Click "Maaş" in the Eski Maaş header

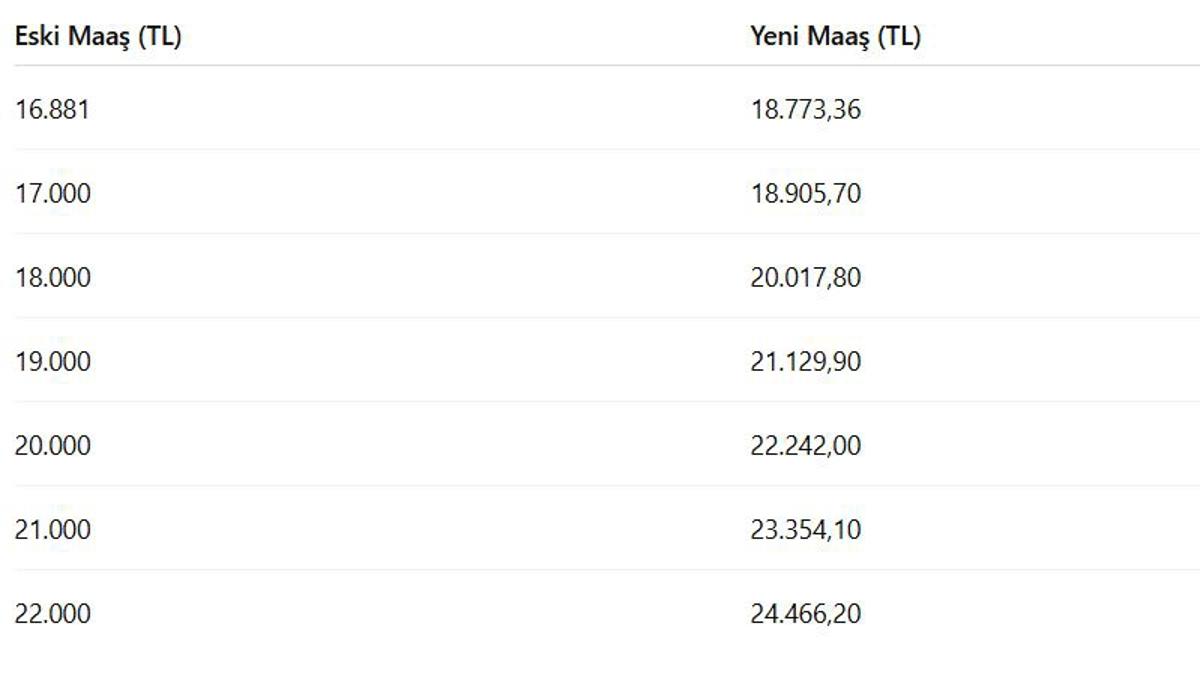(x=98, y=37)
